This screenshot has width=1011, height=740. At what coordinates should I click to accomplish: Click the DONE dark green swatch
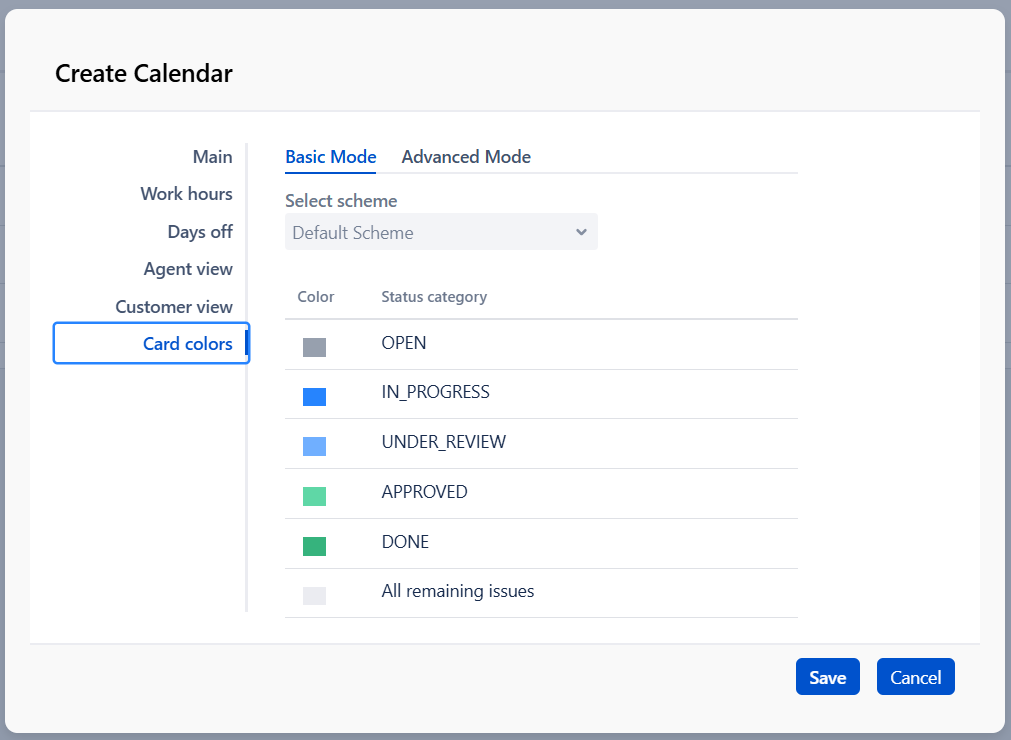314,546
